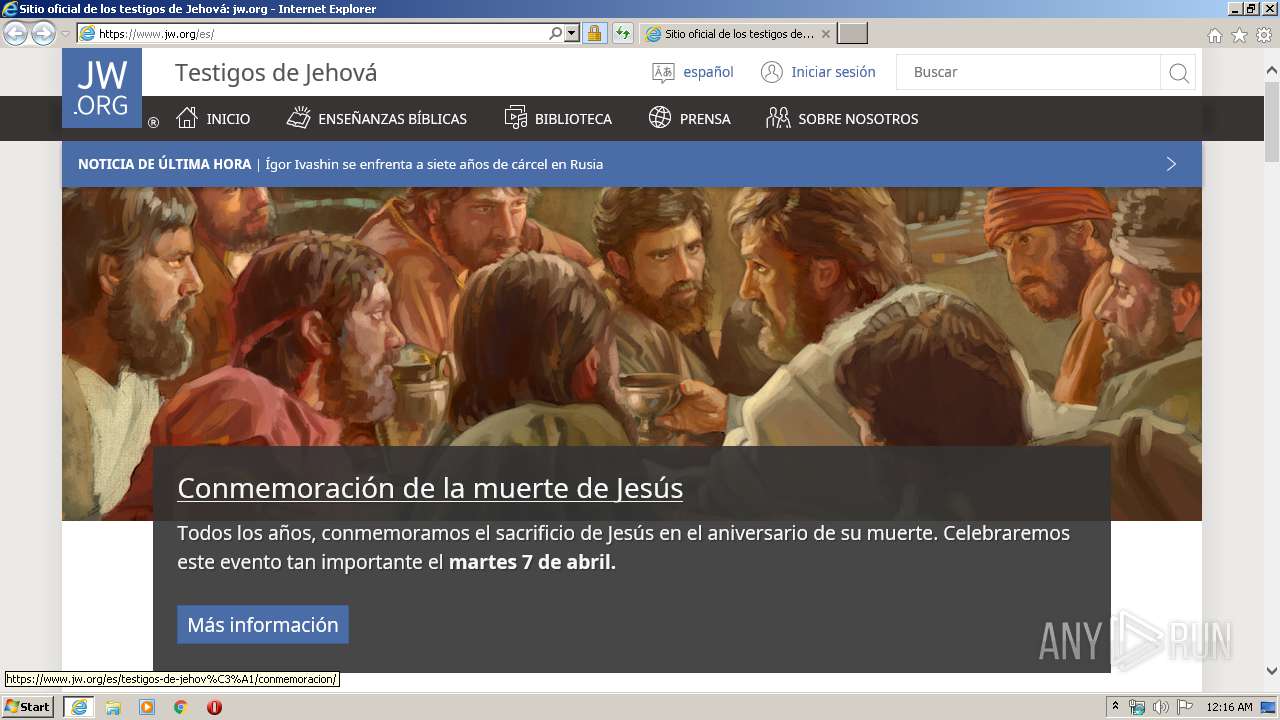Focus the Buscar search field
Viewport: 1280px width, 720px height.
(x=1028, y=72)
